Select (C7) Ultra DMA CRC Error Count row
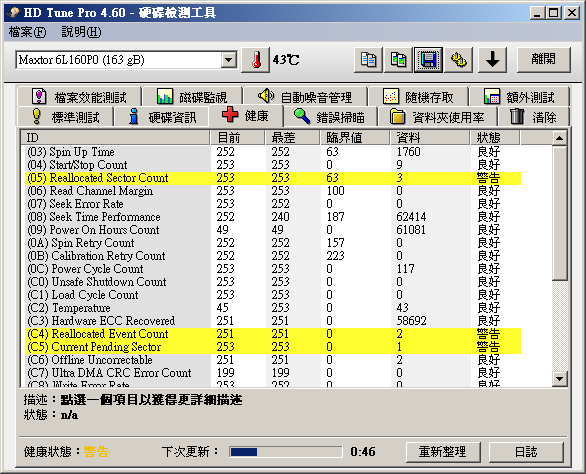The height and width of the screenshot is (474, 586). tap(274, 373)
